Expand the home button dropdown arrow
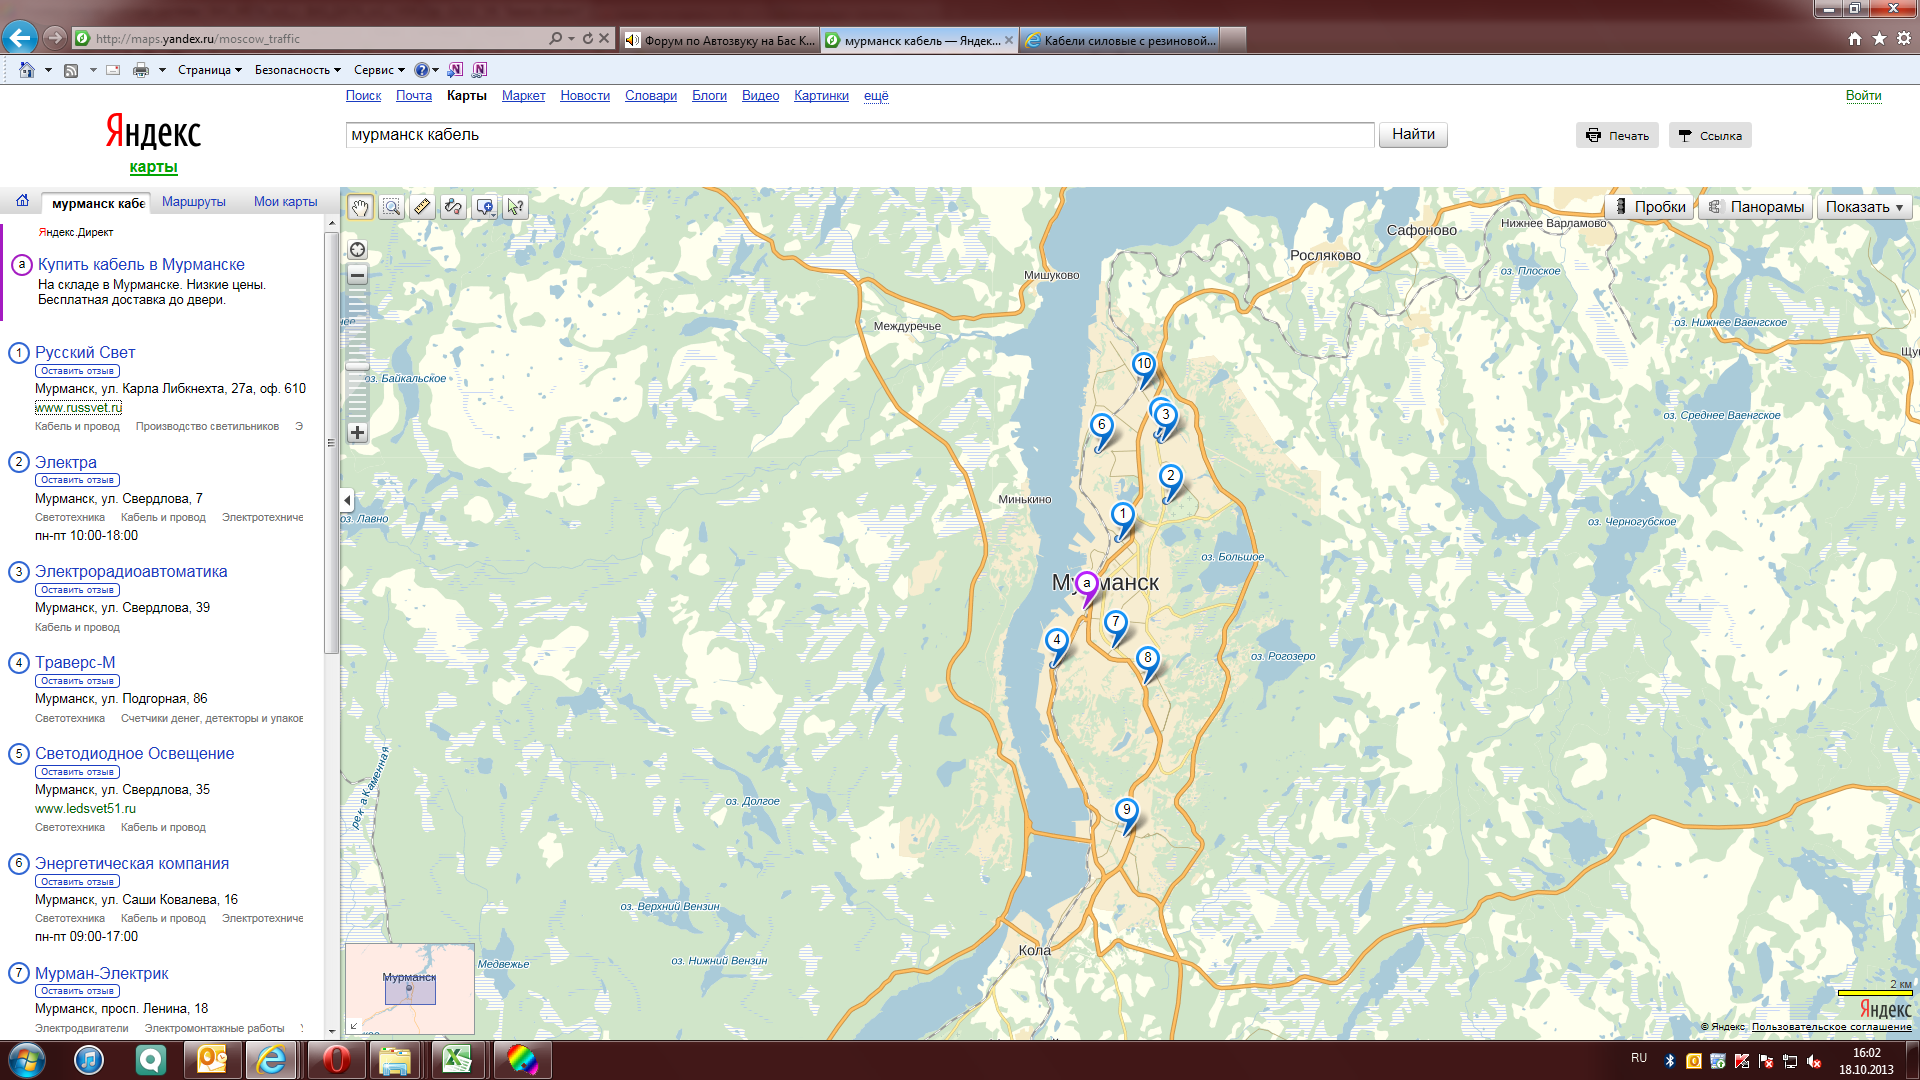The height and width of the screenshot is (1080, 1920). 48,70
